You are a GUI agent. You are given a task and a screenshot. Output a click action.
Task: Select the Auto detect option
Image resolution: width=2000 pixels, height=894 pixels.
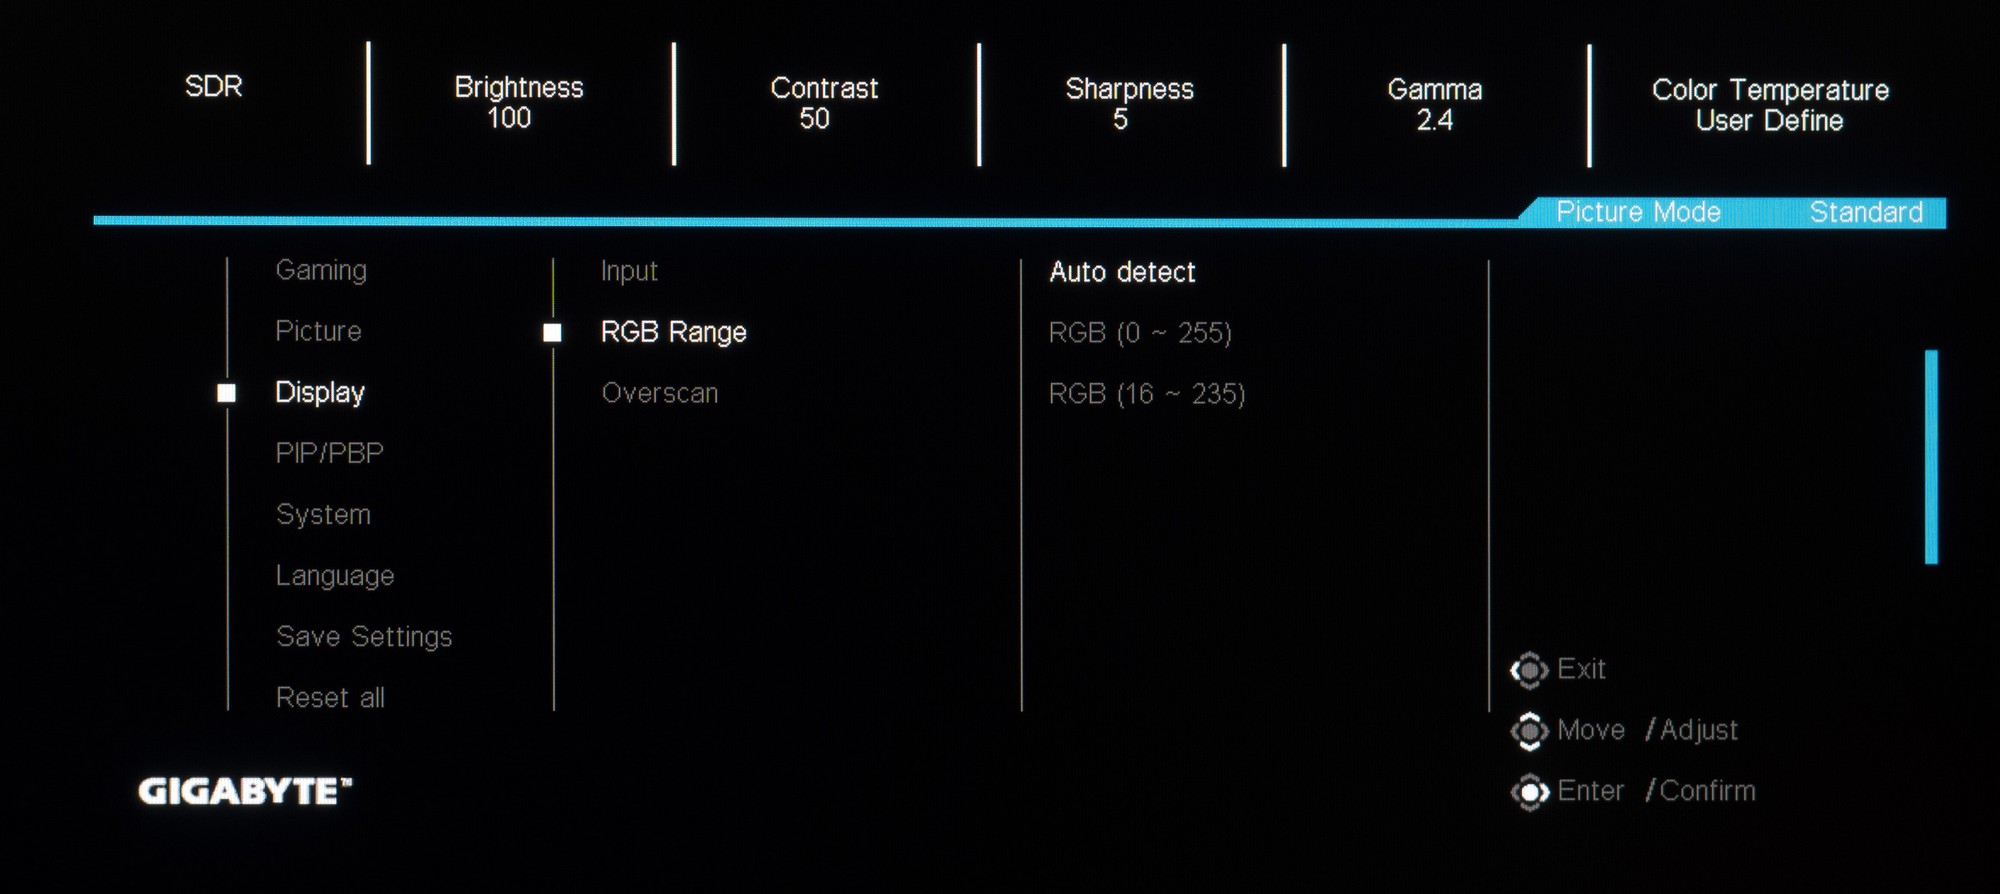point(1122,272)
